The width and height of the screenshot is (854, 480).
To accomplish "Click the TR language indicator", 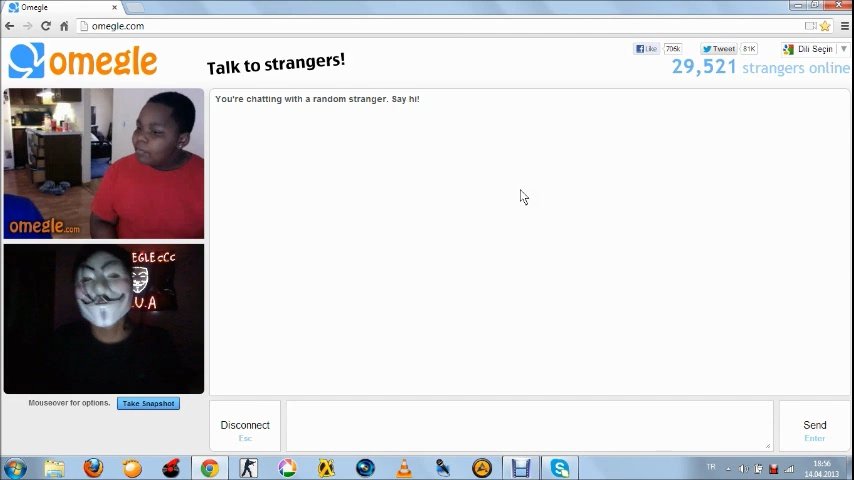I will pos(711,467).
